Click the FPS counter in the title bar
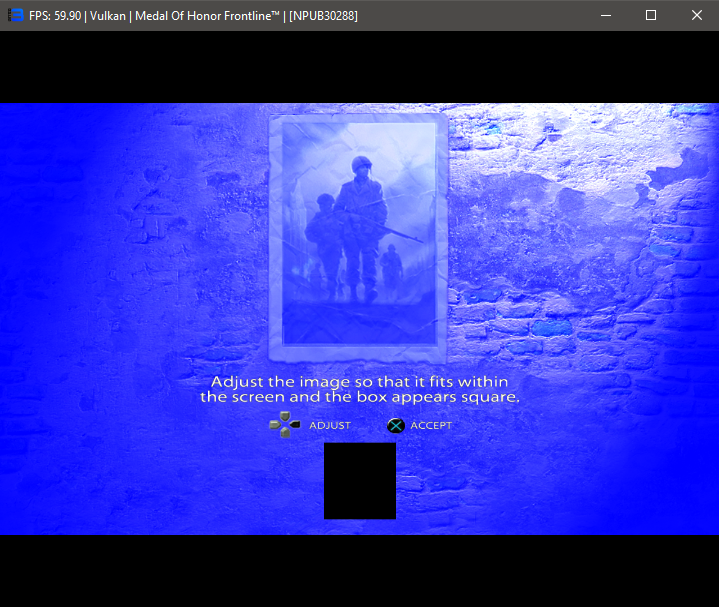Screen dimensions: 719x607 55,16
